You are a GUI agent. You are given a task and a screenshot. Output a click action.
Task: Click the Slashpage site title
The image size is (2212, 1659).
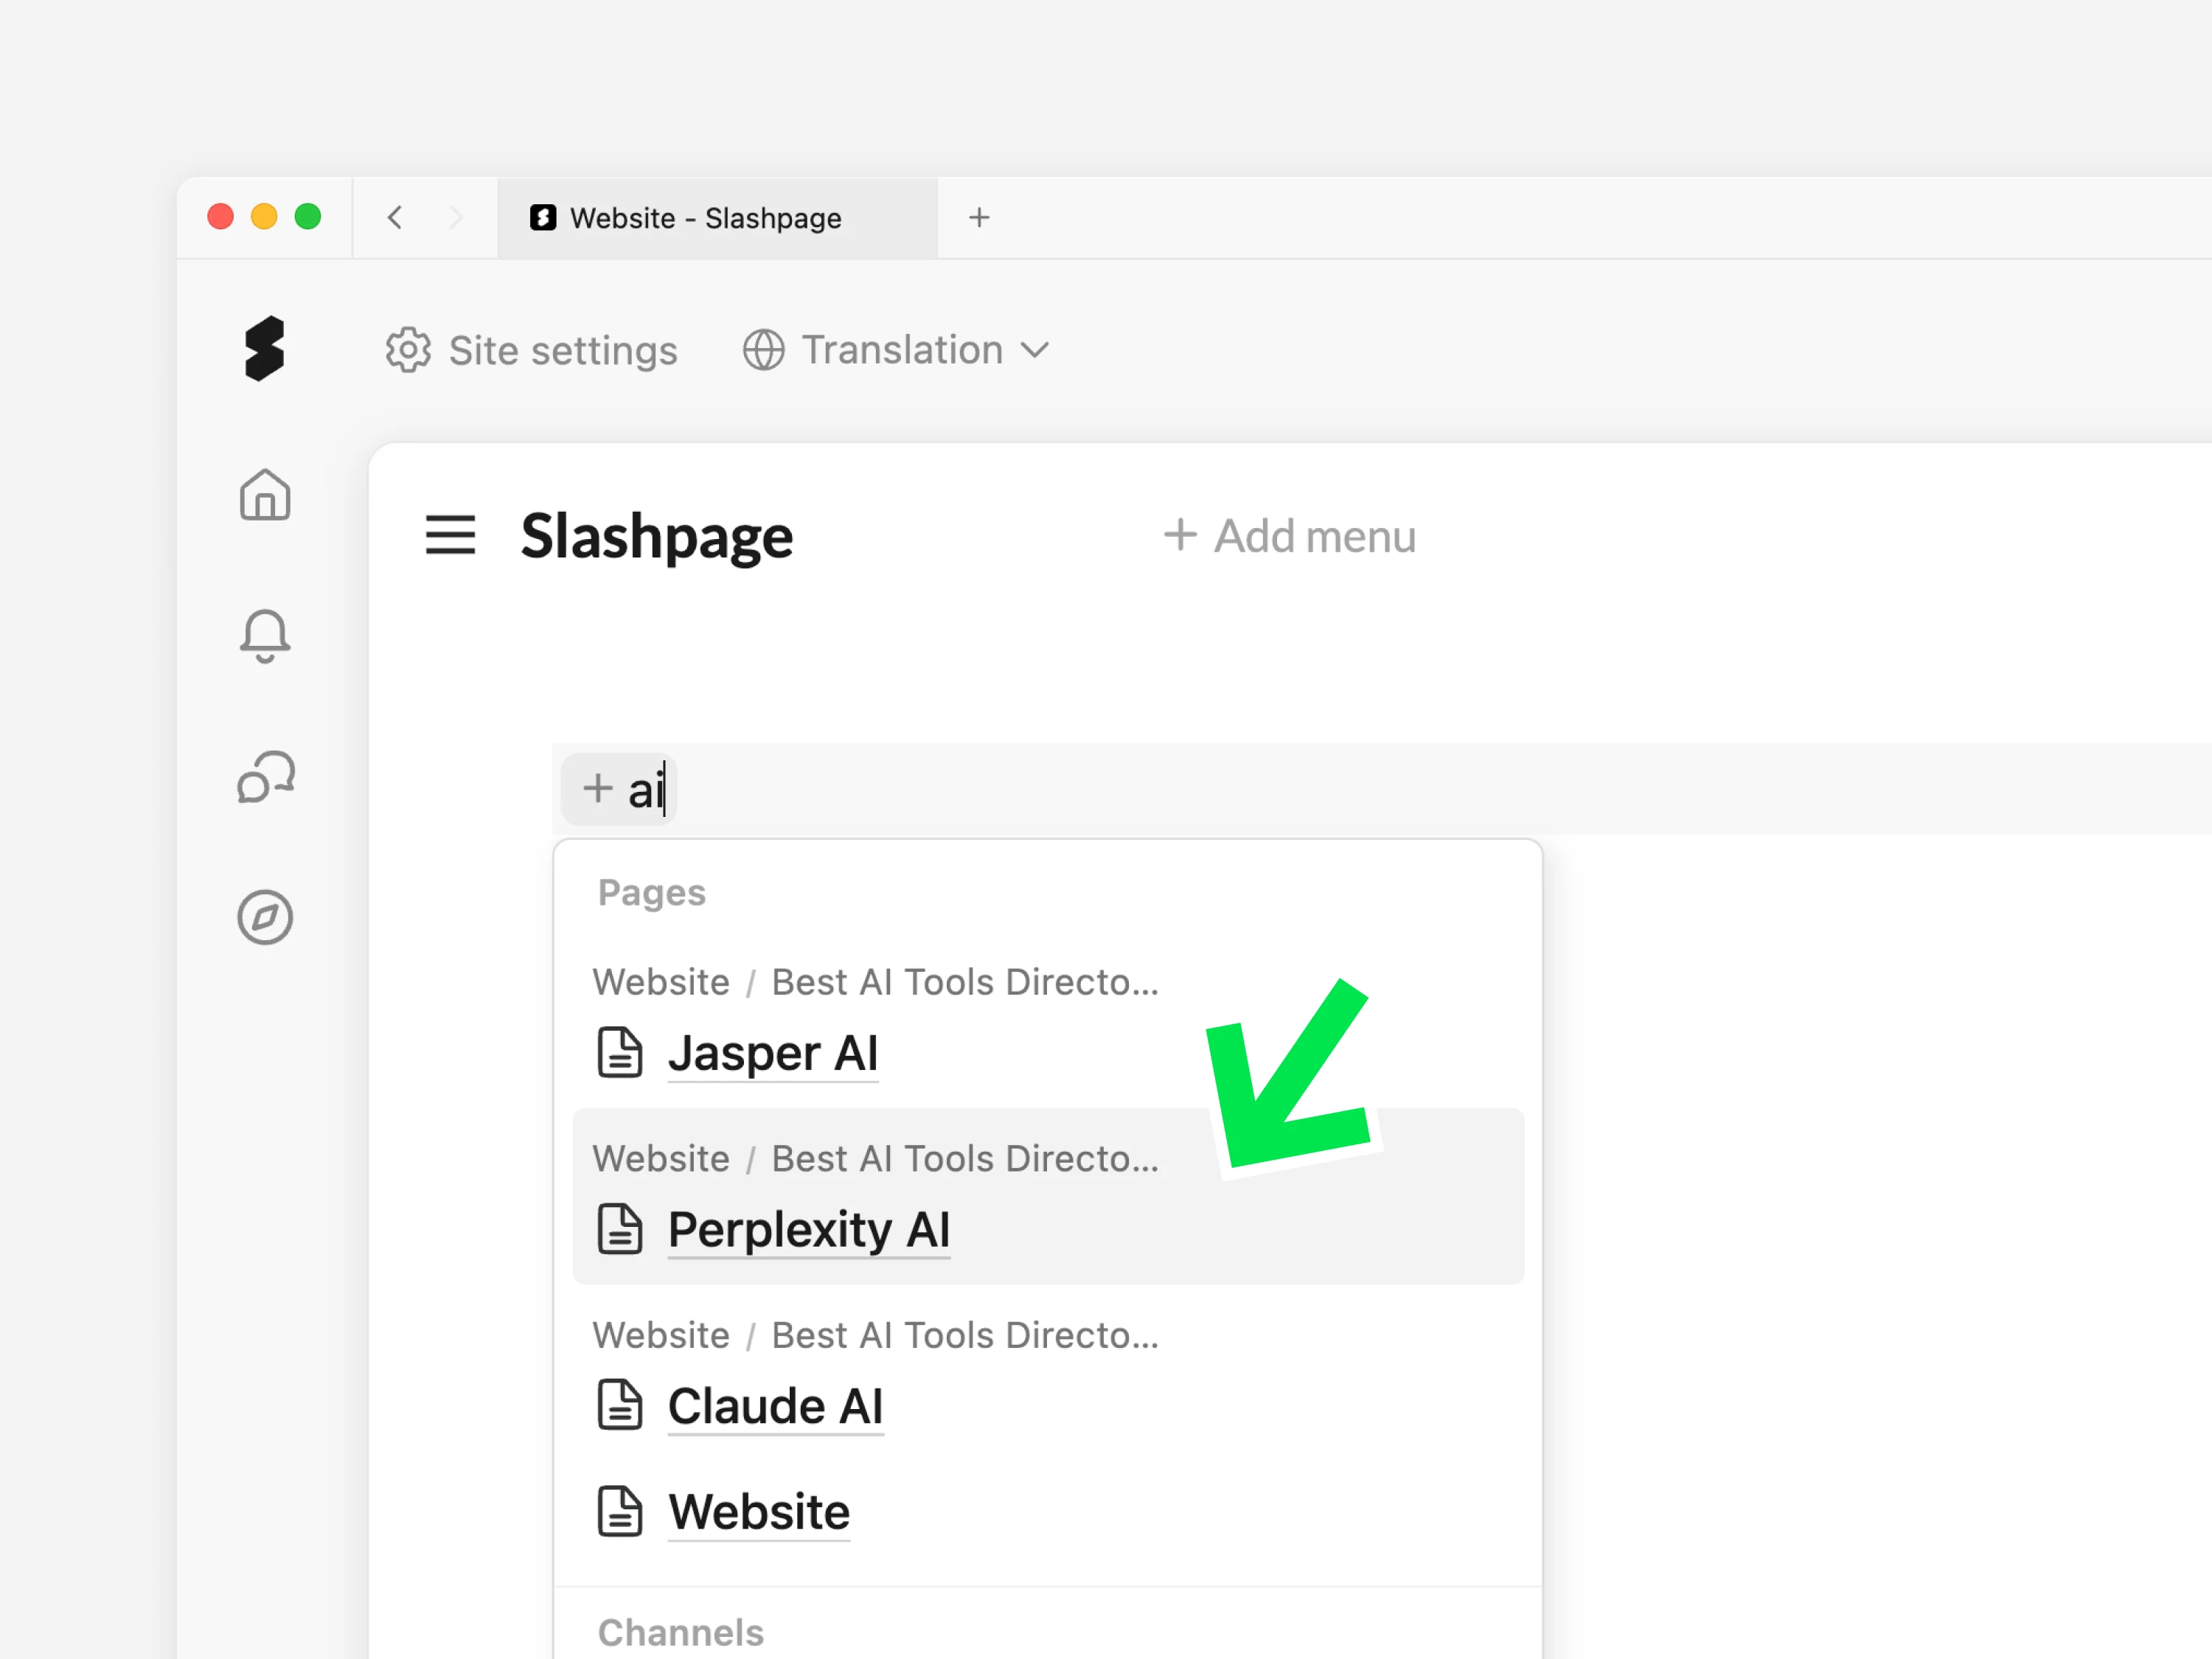point(657,538)
